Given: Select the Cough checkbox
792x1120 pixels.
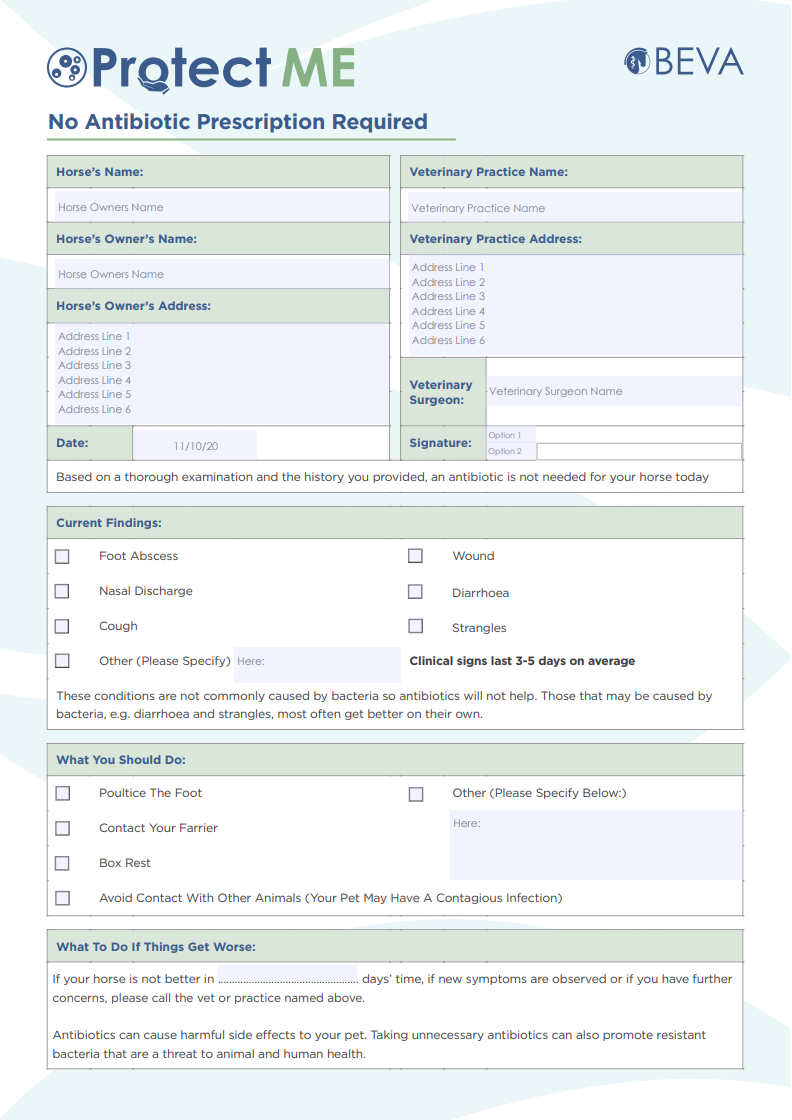Looking at the screenshot, I should pyautogui.click(x=62, y=626).
